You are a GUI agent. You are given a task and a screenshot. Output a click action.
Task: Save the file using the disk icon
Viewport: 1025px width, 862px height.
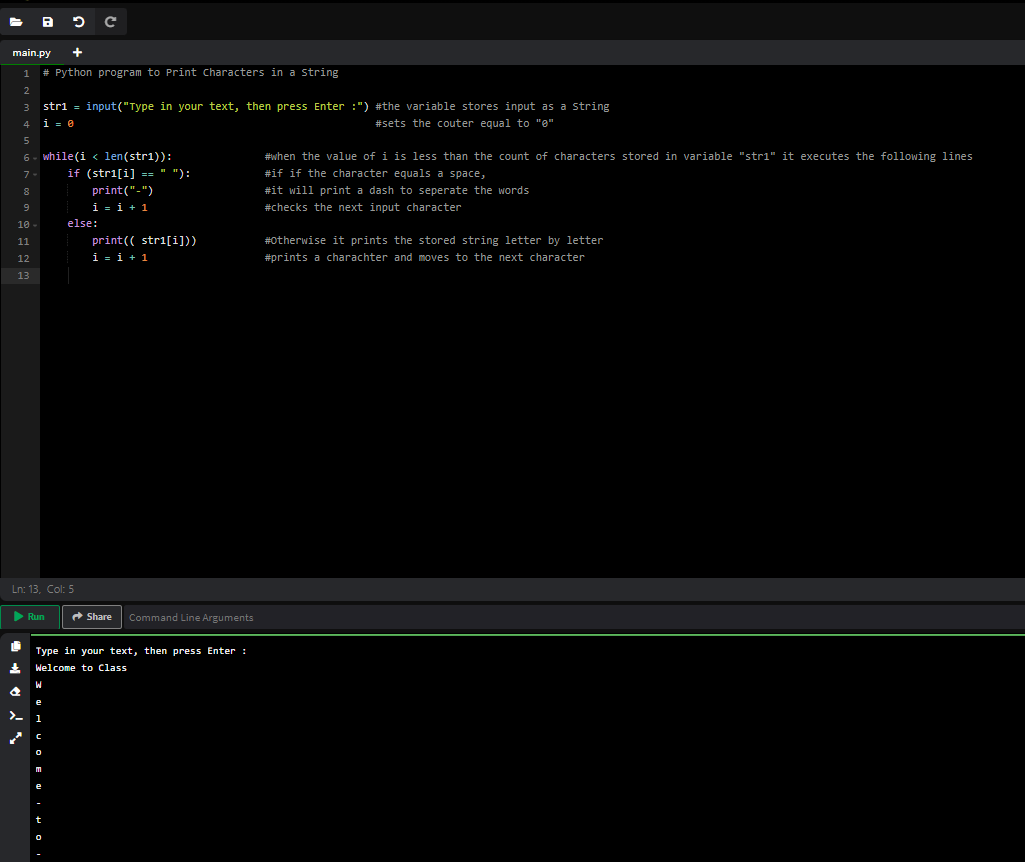pos(48,22)
